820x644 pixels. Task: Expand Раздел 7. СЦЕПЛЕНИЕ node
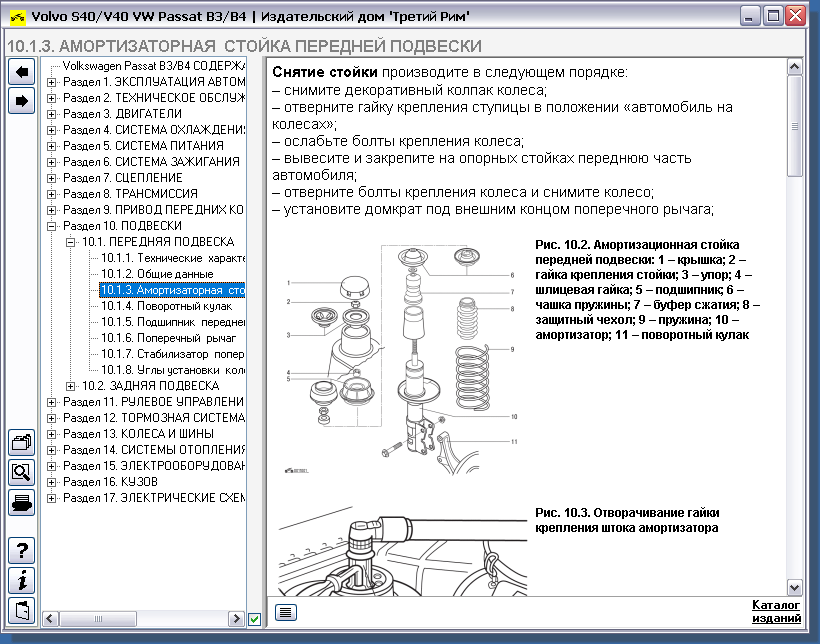[51, 178]
